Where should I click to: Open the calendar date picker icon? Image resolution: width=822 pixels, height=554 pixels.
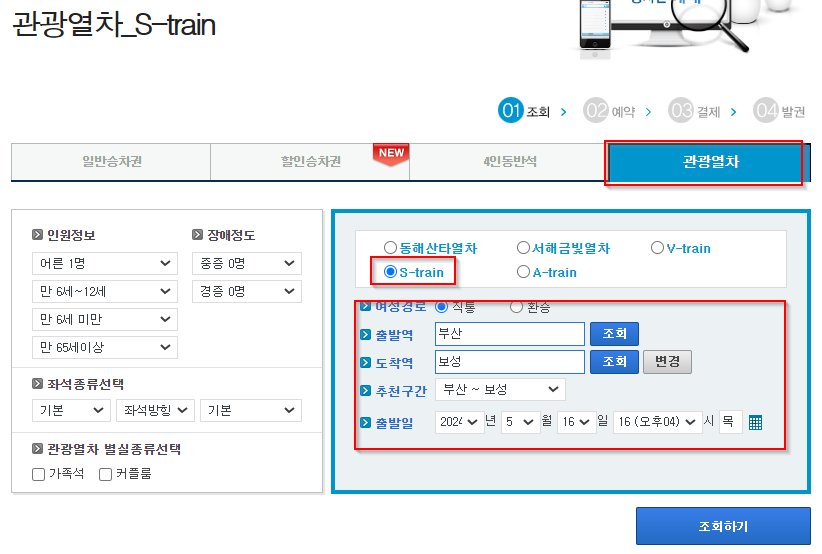755,422
